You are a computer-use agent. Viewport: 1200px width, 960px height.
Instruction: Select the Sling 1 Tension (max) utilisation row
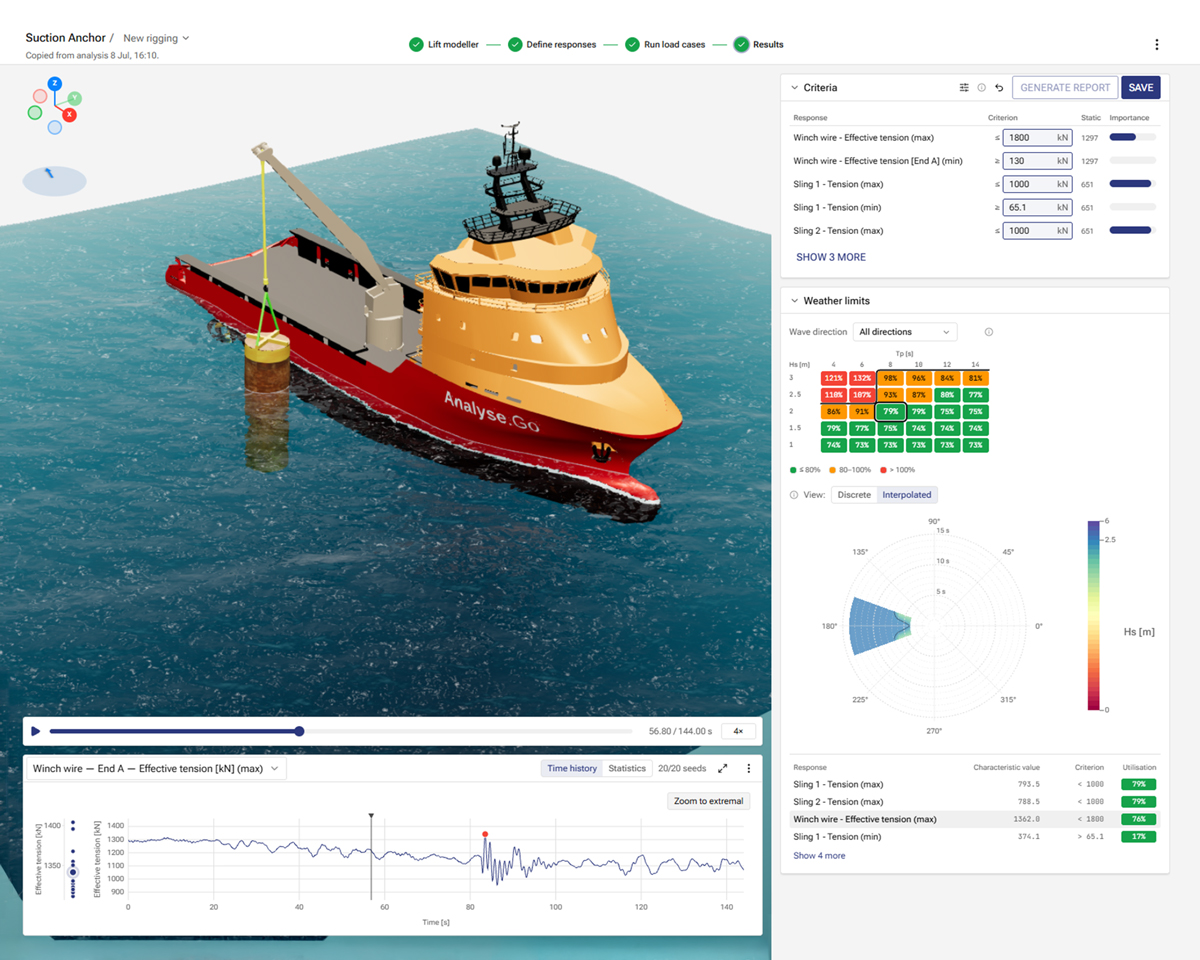pyautogui.click(x=975, y=784)
